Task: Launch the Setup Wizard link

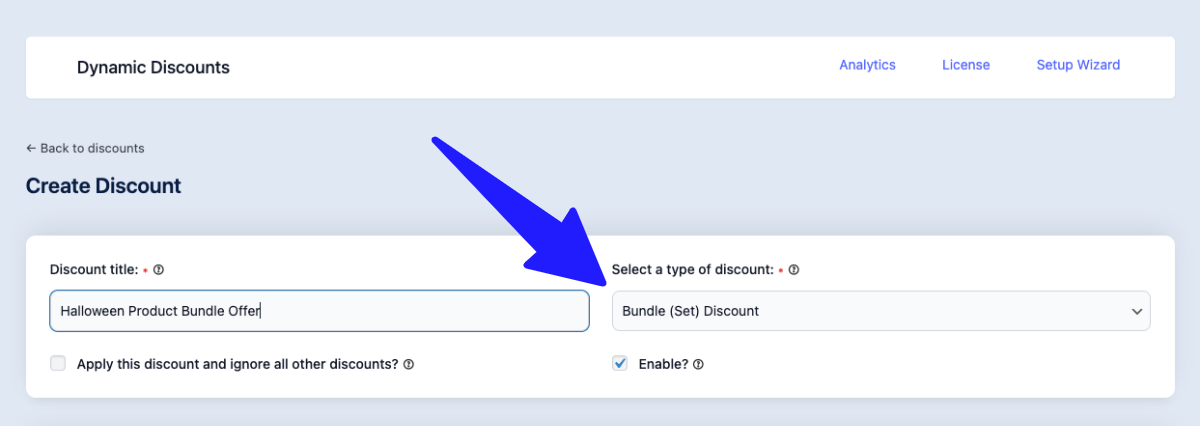Action: point(1077,65)
